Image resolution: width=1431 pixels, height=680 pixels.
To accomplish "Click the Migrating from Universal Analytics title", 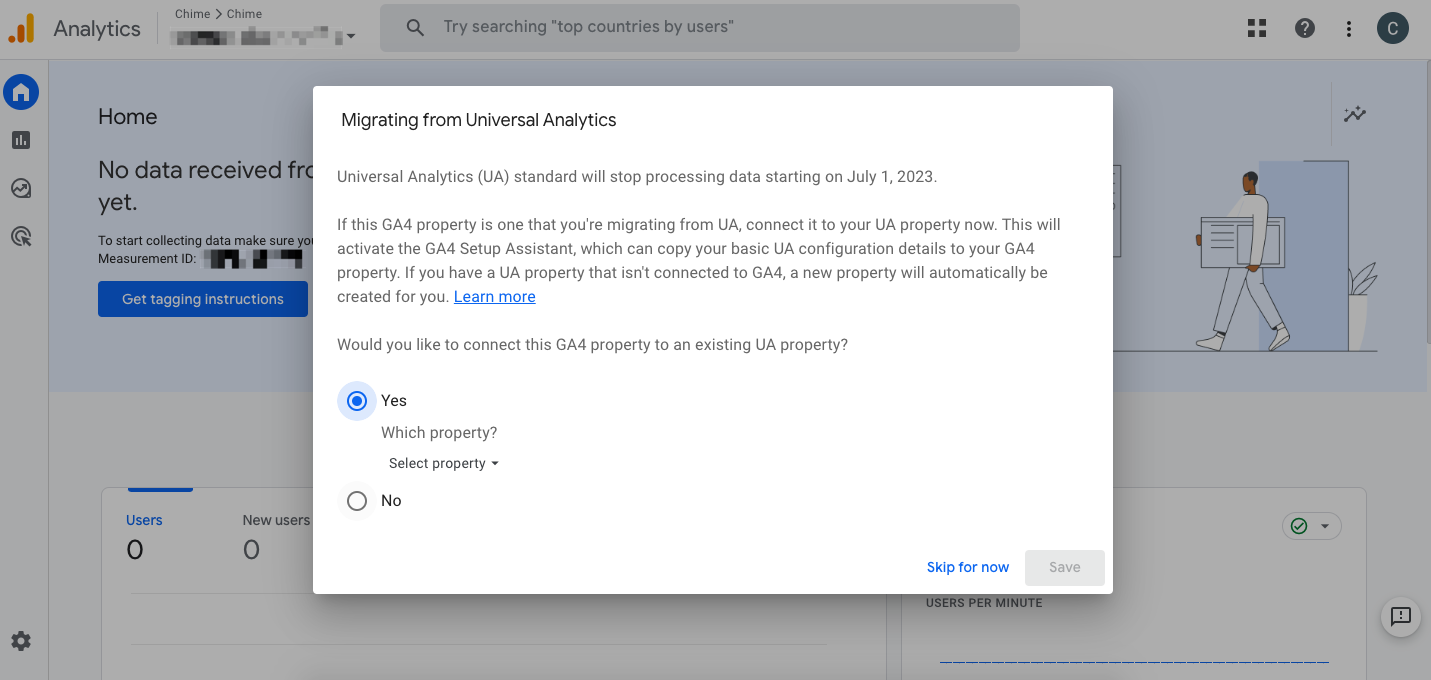I will click(479, 120).
